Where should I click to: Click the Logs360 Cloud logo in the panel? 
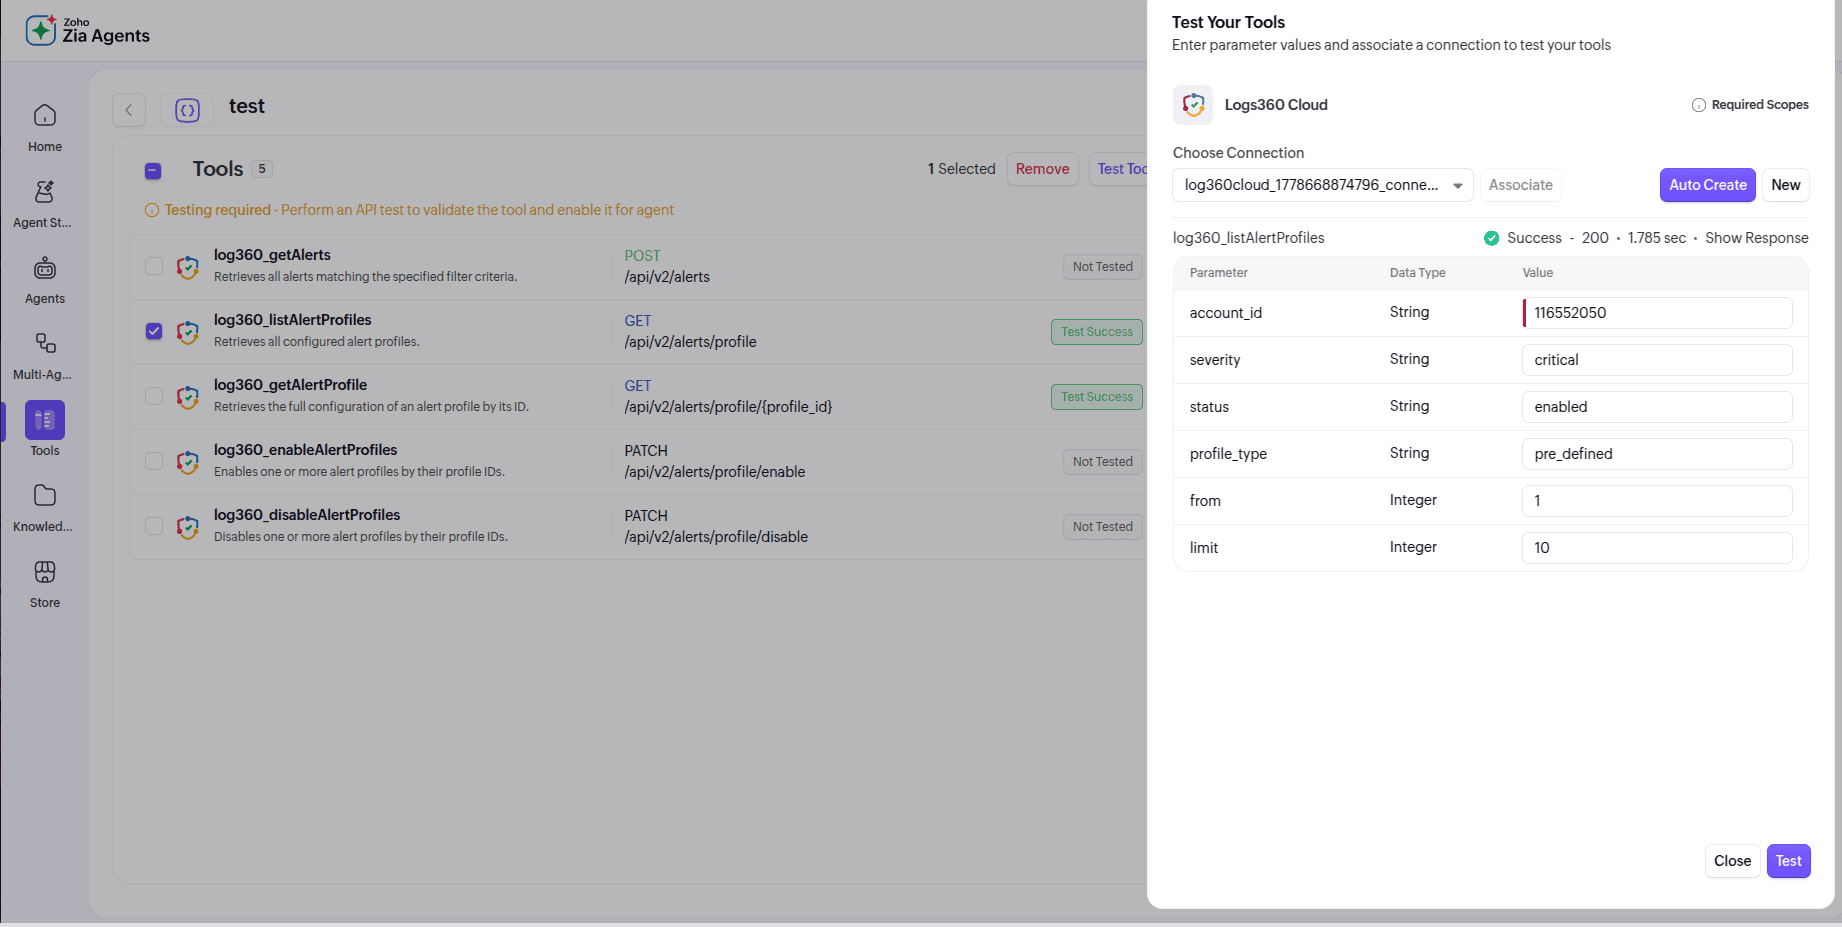[x=1193, y=105]
